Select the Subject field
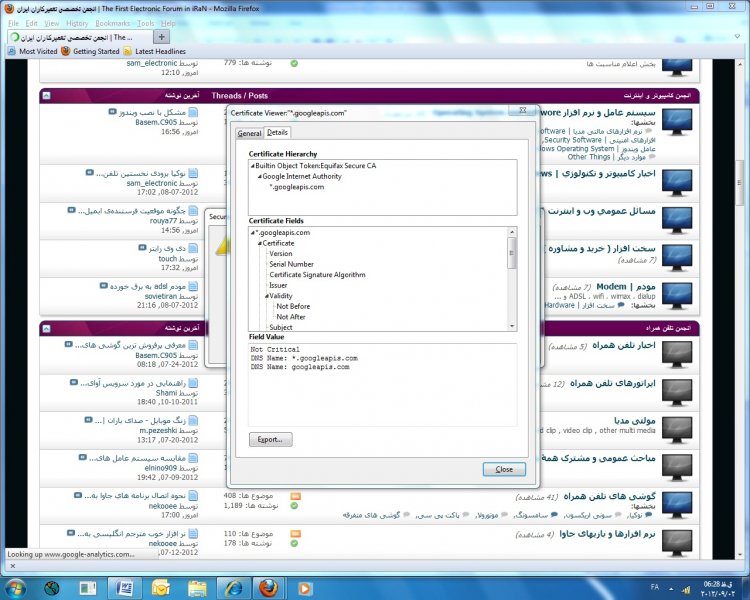The width and height of the screenshot is (750, 600). point(281,327)
